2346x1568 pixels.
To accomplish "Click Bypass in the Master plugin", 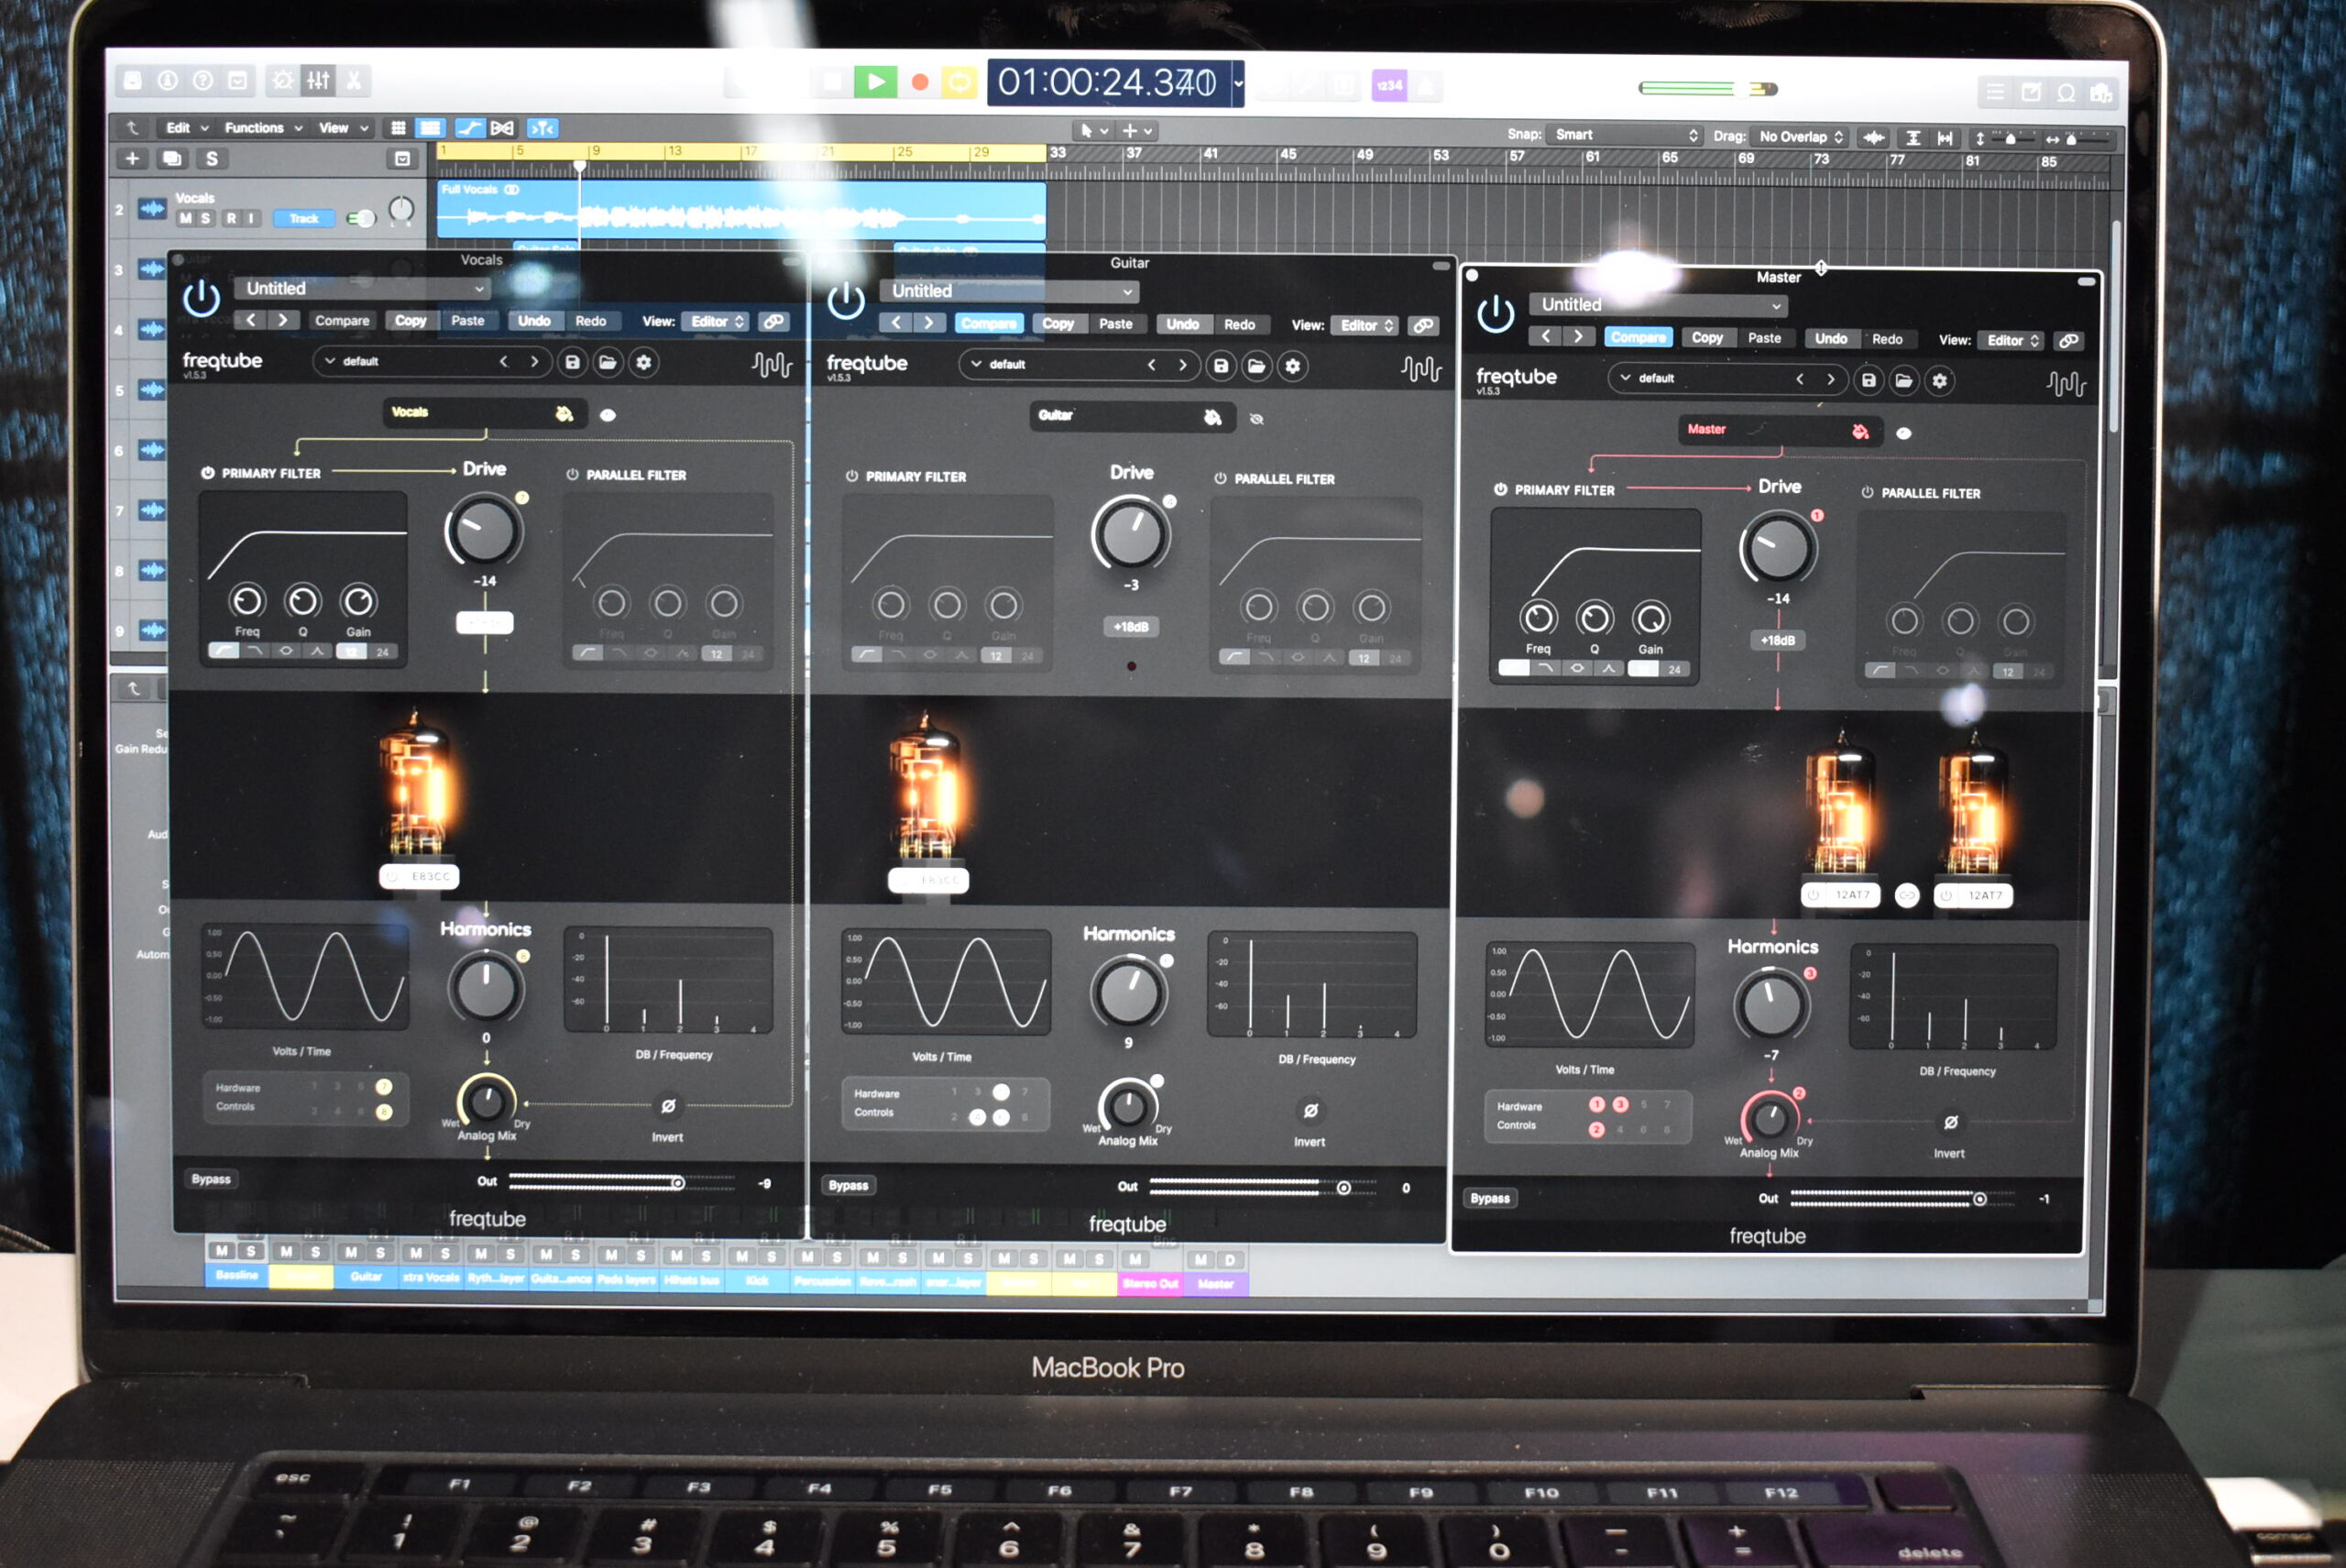I will [1490, 1198].
